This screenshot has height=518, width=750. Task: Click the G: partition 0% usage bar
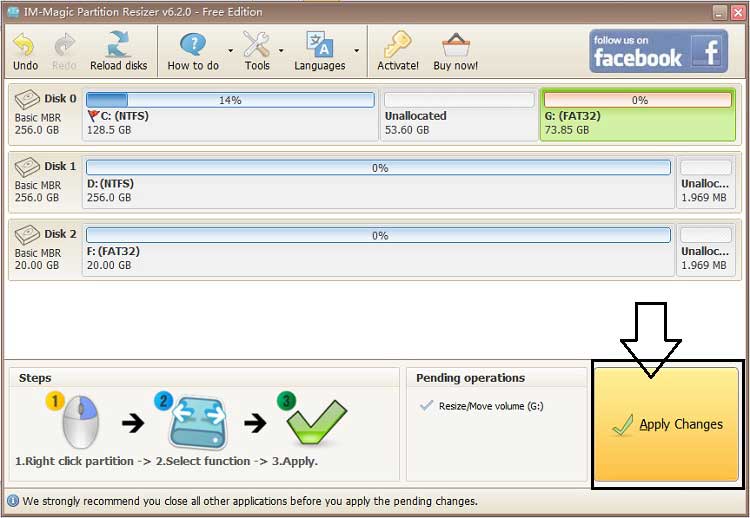[x=638, y=100]
